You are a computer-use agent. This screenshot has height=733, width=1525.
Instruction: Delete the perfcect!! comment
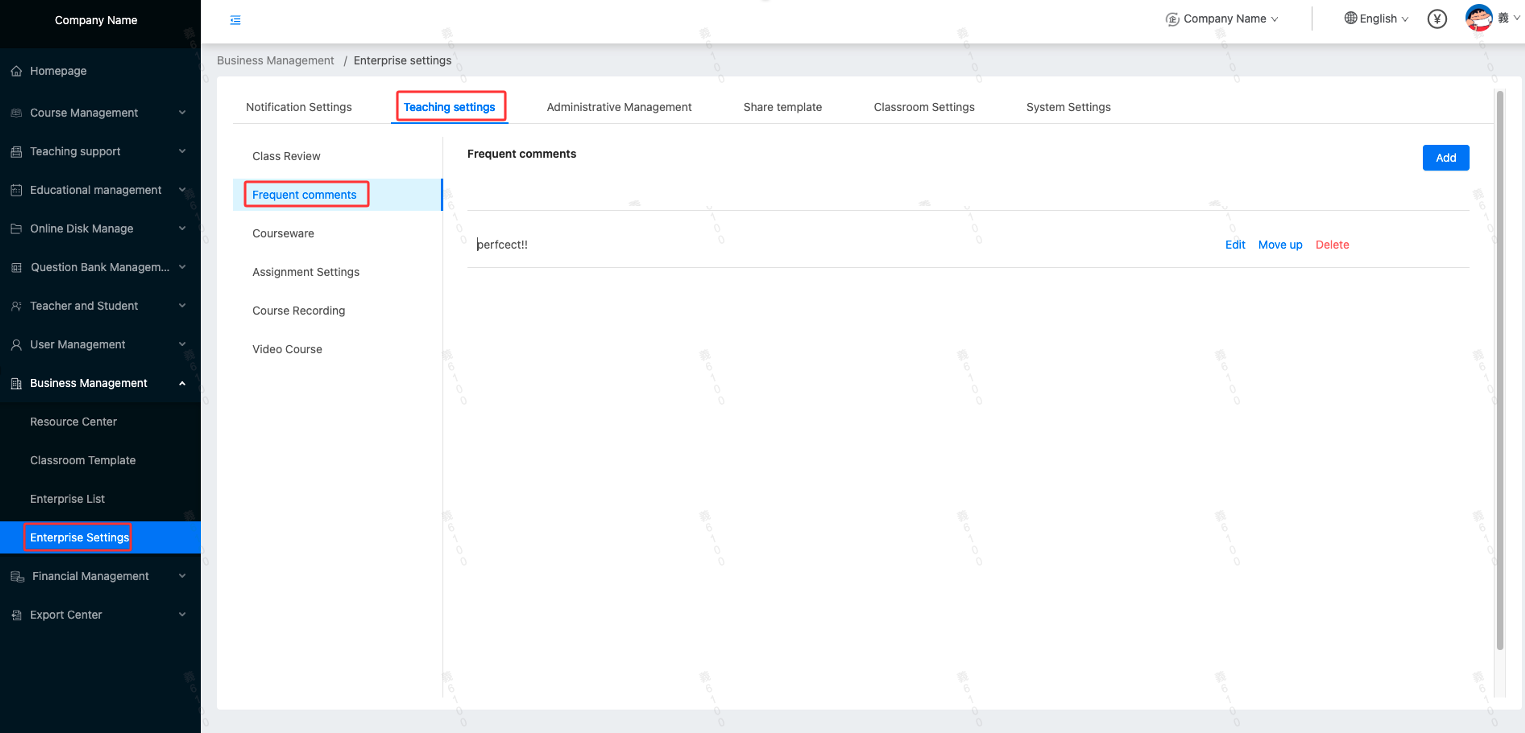1332,245
